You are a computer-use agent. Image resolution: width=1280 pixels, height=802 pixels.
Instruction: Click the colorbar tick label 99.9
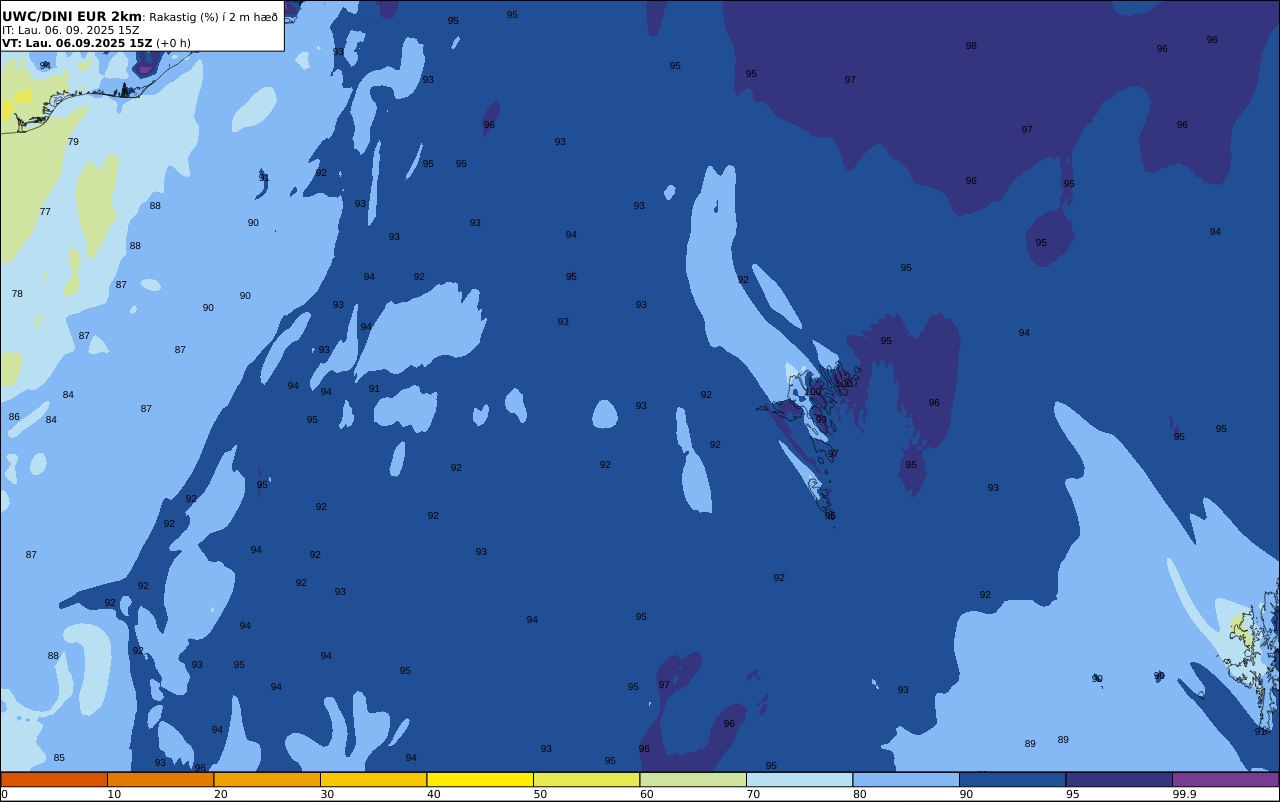[x=1185, y=794]
